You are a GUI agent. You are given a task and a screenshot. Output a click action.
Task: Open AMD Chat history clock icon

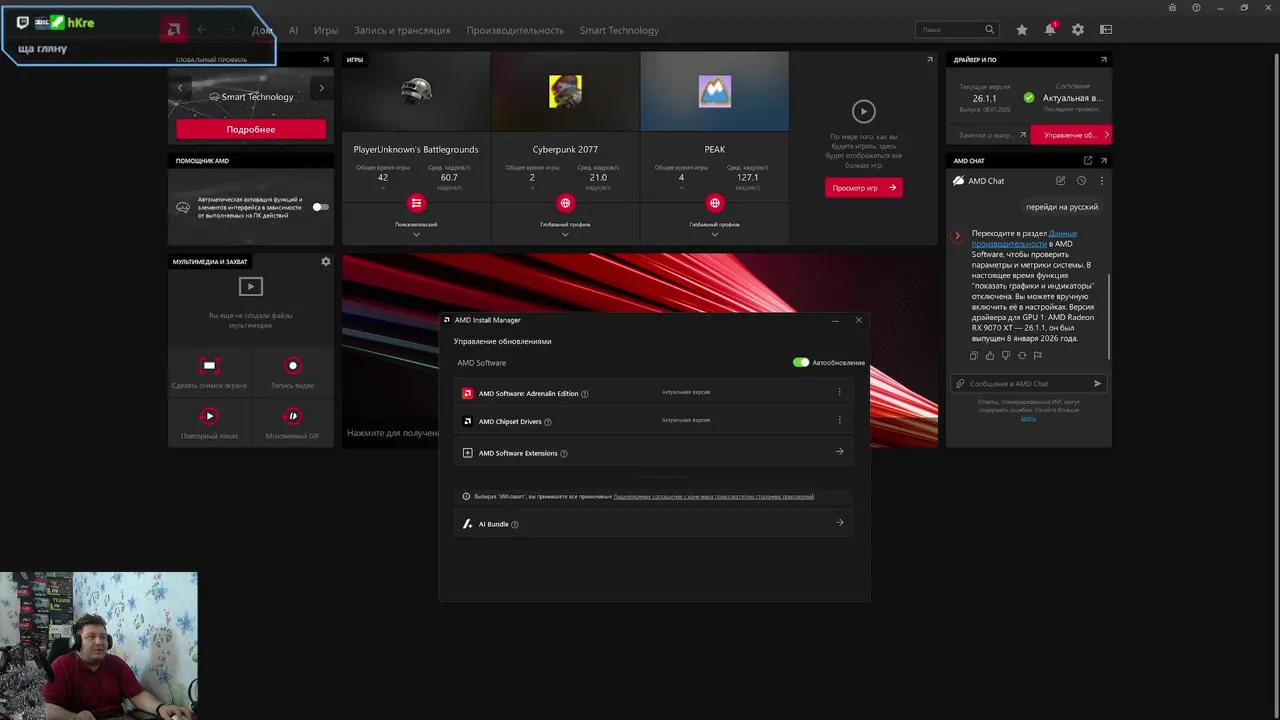[1081, 181]
